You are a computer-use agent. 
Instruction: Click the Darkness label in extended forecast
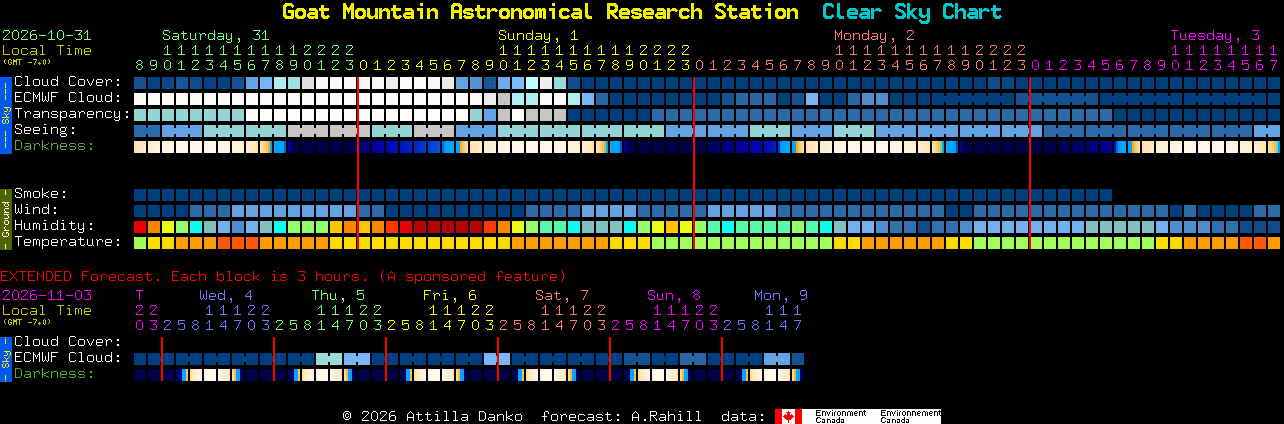pyautogui.click(x=54, y=374)
